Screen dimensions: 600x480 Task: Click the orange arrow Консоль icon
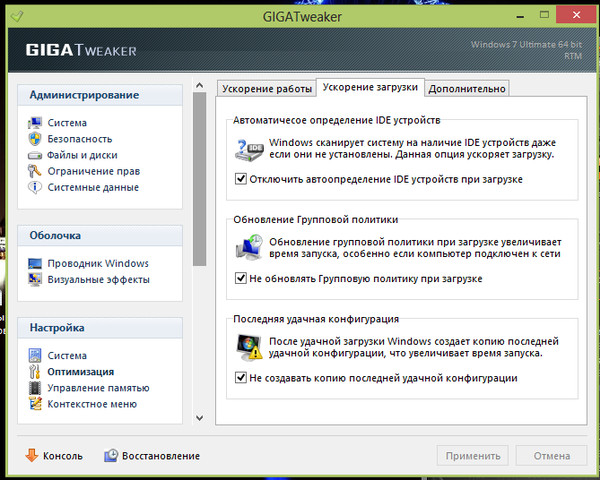pyautogui.click(x=31, y=456)
